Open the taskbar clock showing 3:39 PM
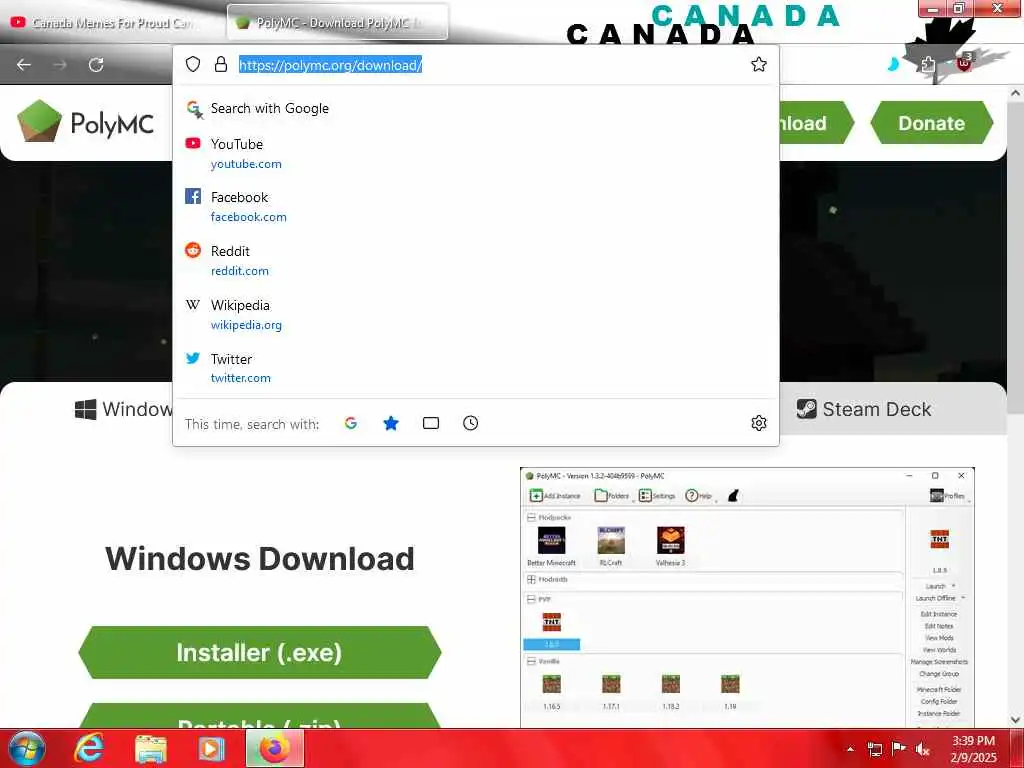Image resolution: width=1024 pixels, height=768 pixels. pos(973,749)
